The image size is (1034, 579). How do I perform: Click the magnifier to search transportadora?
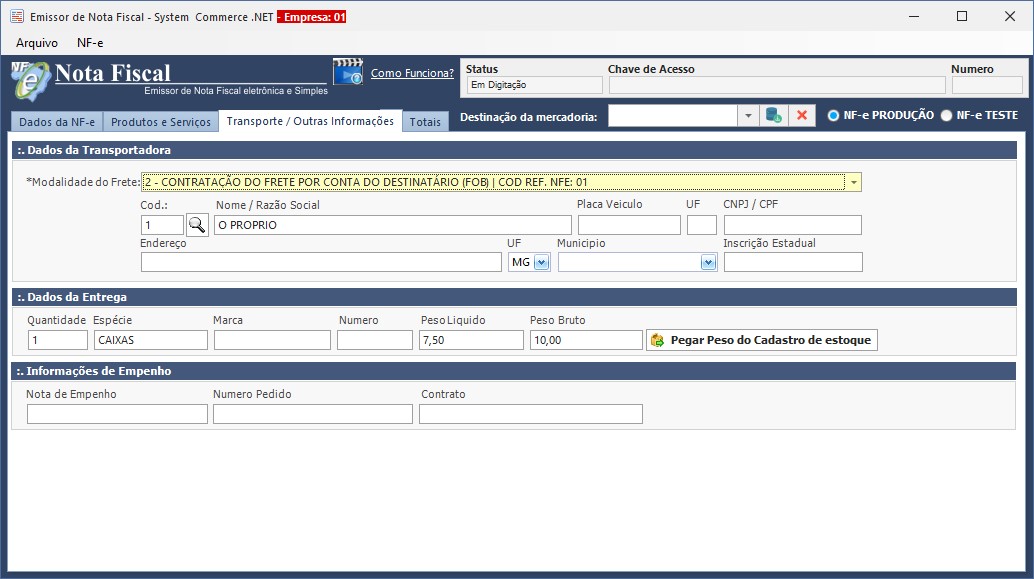[197, 225]
